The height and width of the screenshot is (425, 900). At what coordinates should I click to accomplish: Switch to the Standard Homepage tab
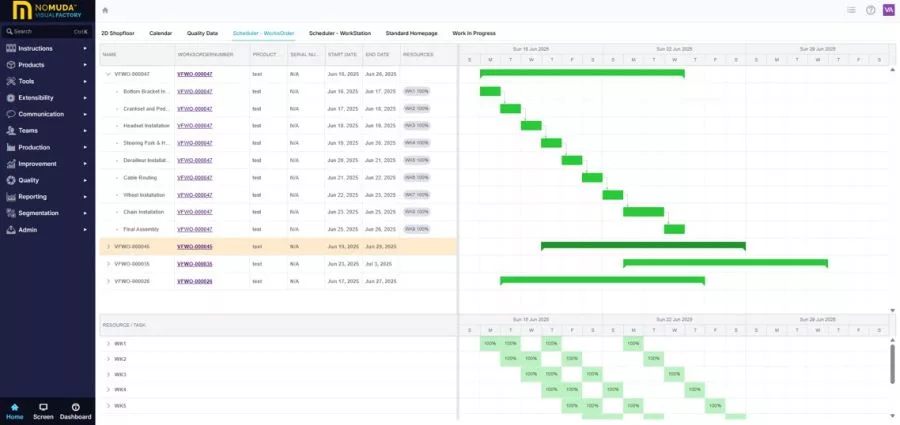[x=412, y=33]
